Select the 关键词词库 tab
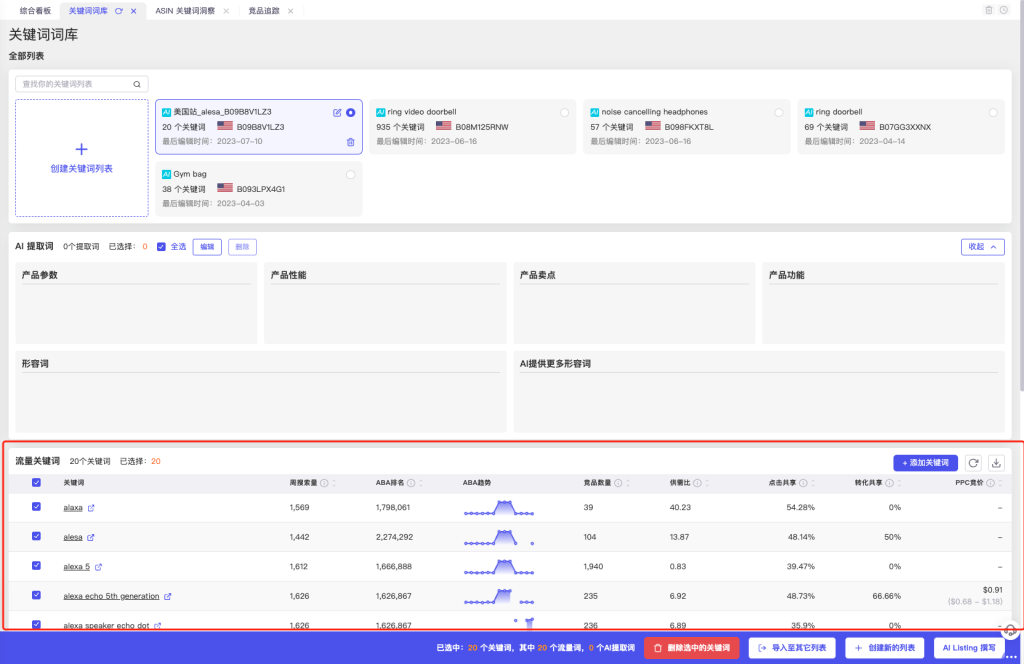Image resolution: width=1024 pixels, height=664 pixels. tap(88, 11)
